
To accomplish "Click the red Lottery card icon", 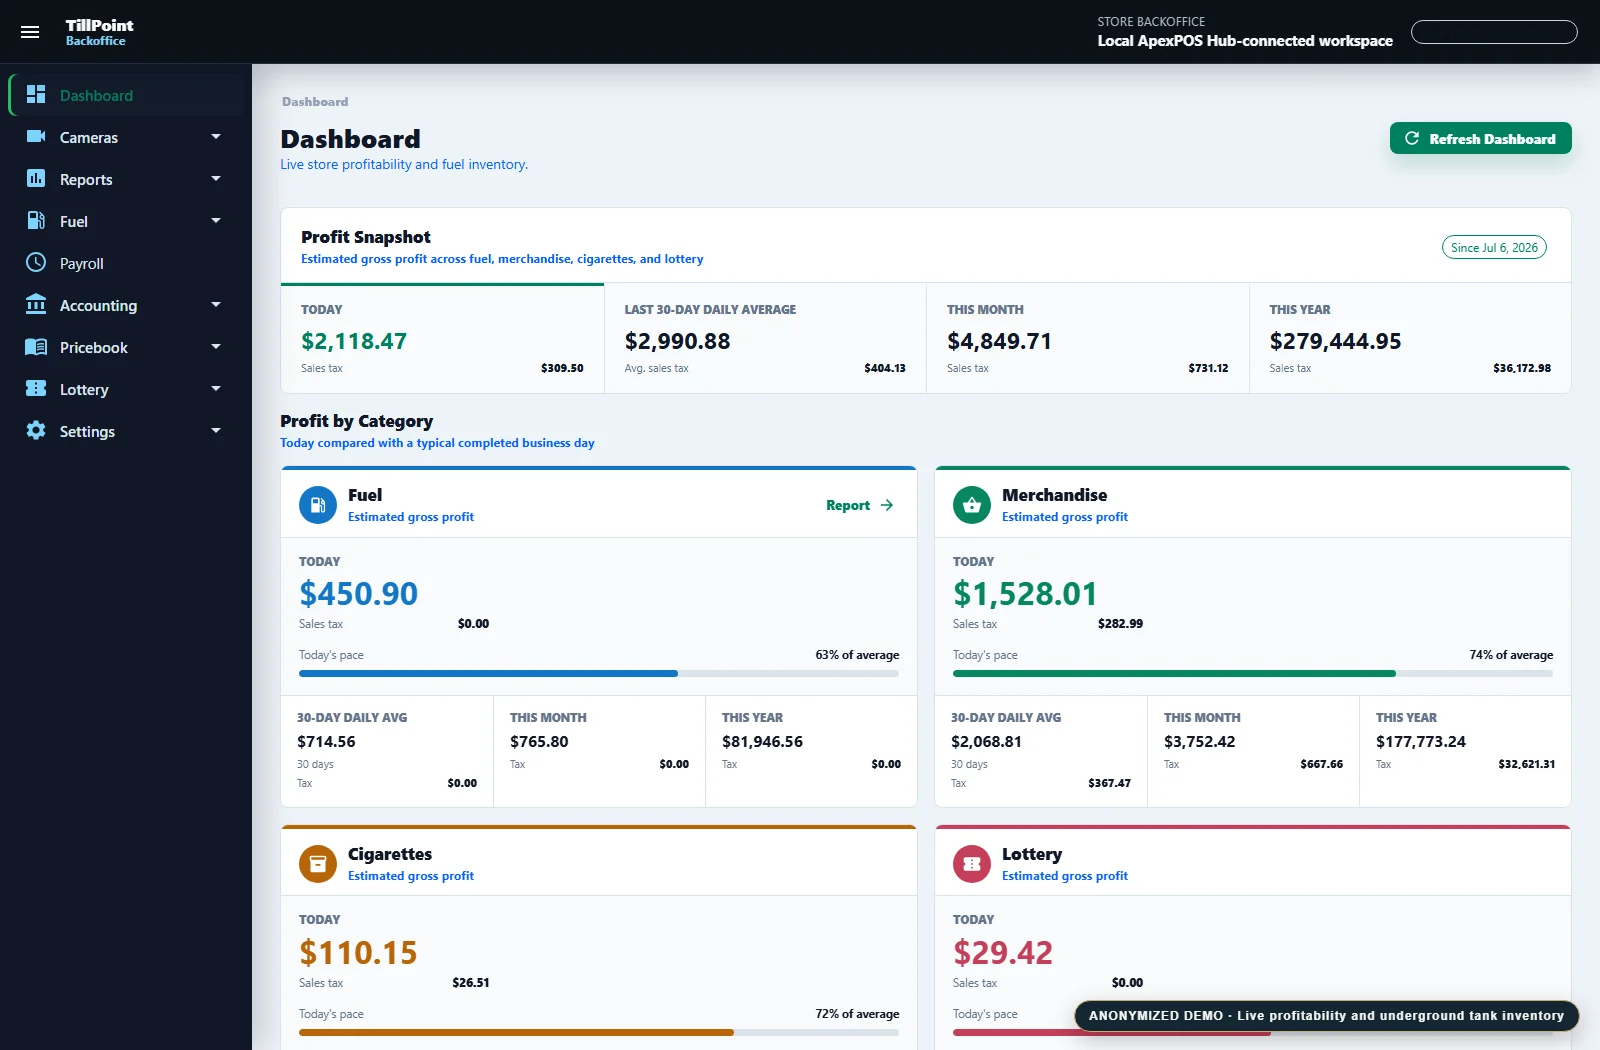I will pyautogui.click(x=972, y=864).
